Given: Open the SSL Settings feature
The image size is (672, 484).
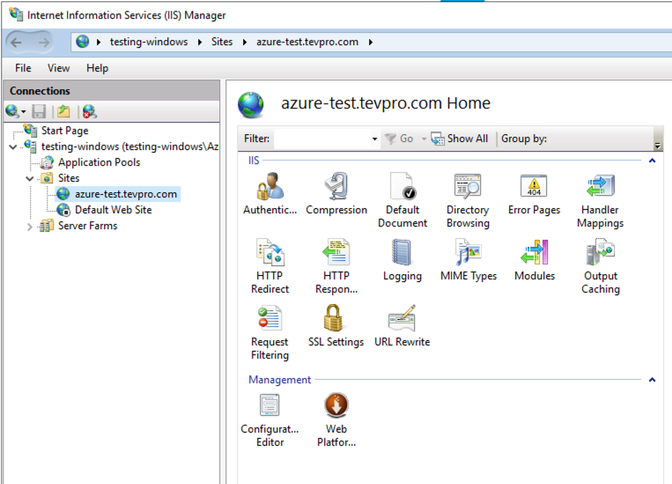Looking at the screenshot, I should click(x=336, y=326).
